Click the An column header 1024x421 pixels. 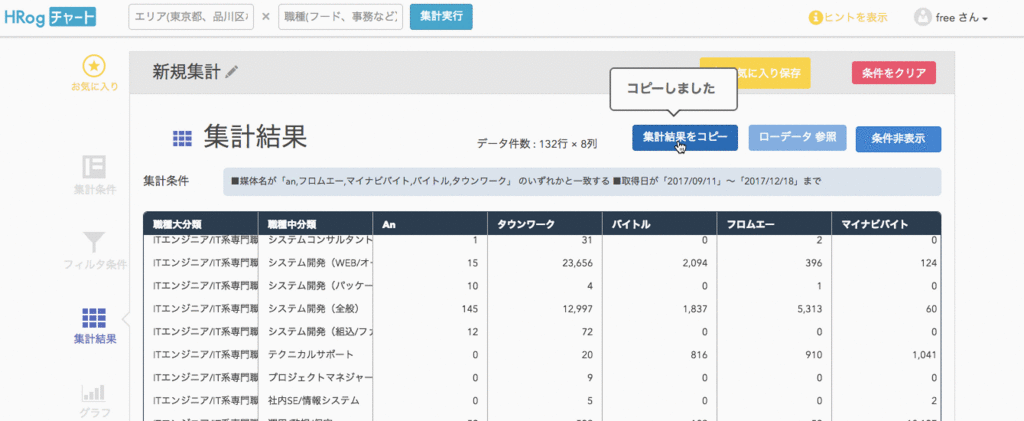tap(430, 225)
